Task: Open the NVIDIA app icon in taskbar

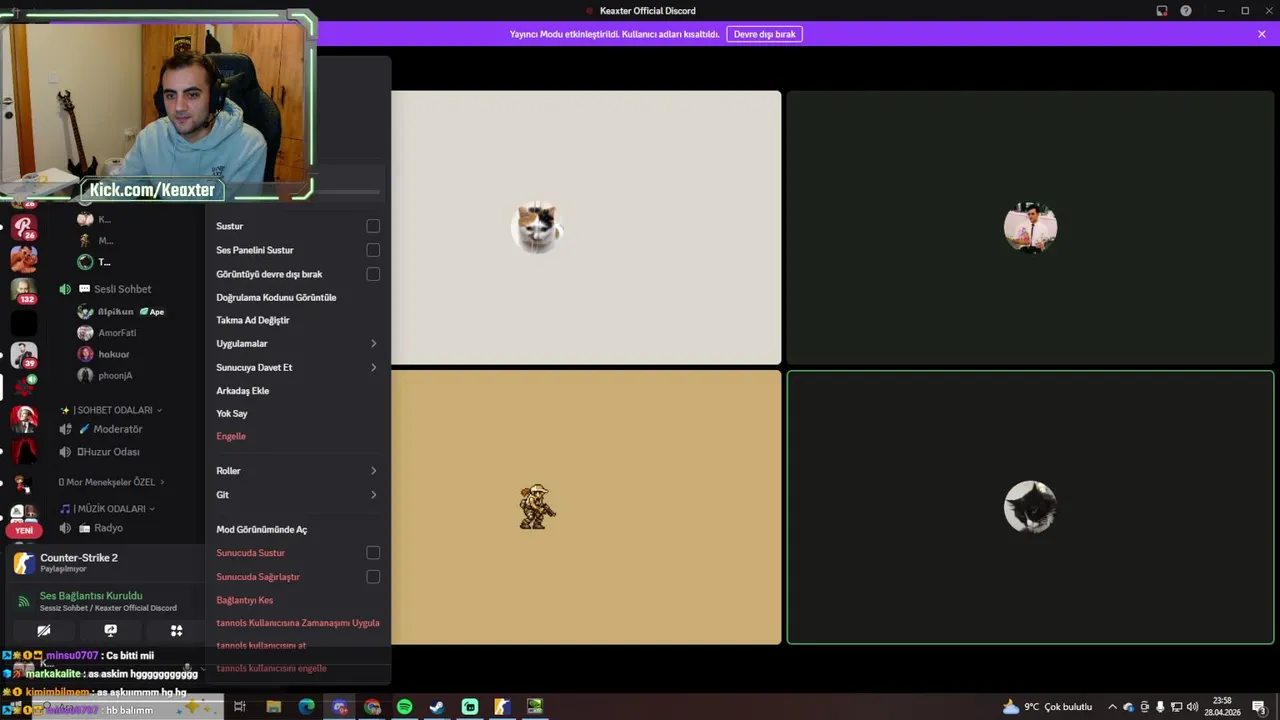Action: coord(535,707)
